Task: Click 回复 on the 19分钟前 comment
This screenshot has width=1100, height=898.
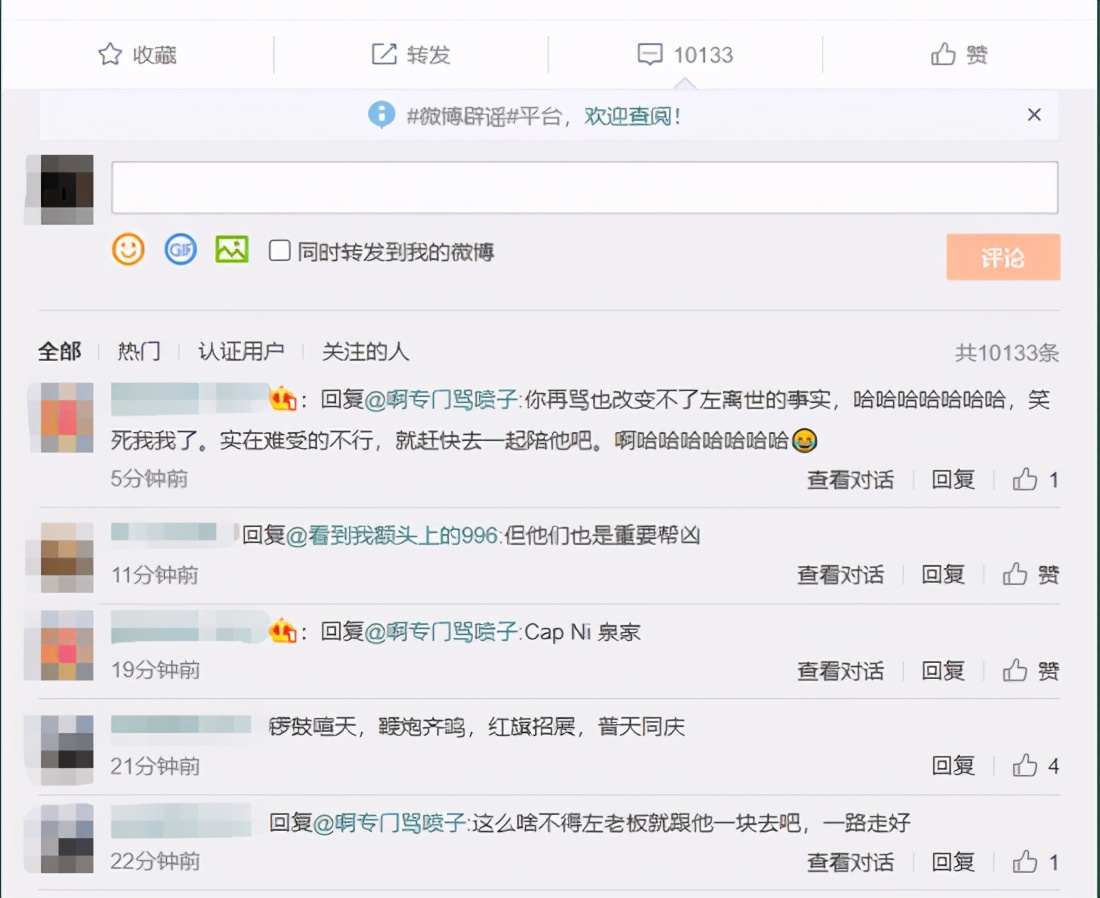Action: 943,670
